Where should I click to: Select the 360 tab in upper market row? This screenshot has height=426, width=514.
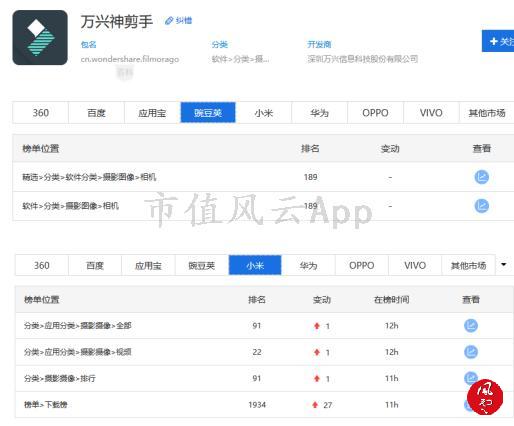click(40, 113)
